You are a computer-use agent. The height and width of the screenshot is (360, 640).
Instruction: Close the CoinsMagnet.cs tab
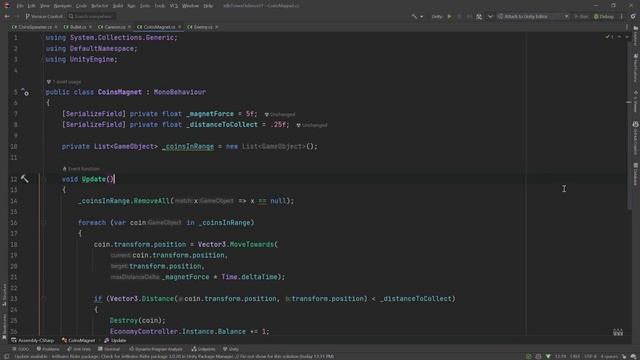pos(179,27)
